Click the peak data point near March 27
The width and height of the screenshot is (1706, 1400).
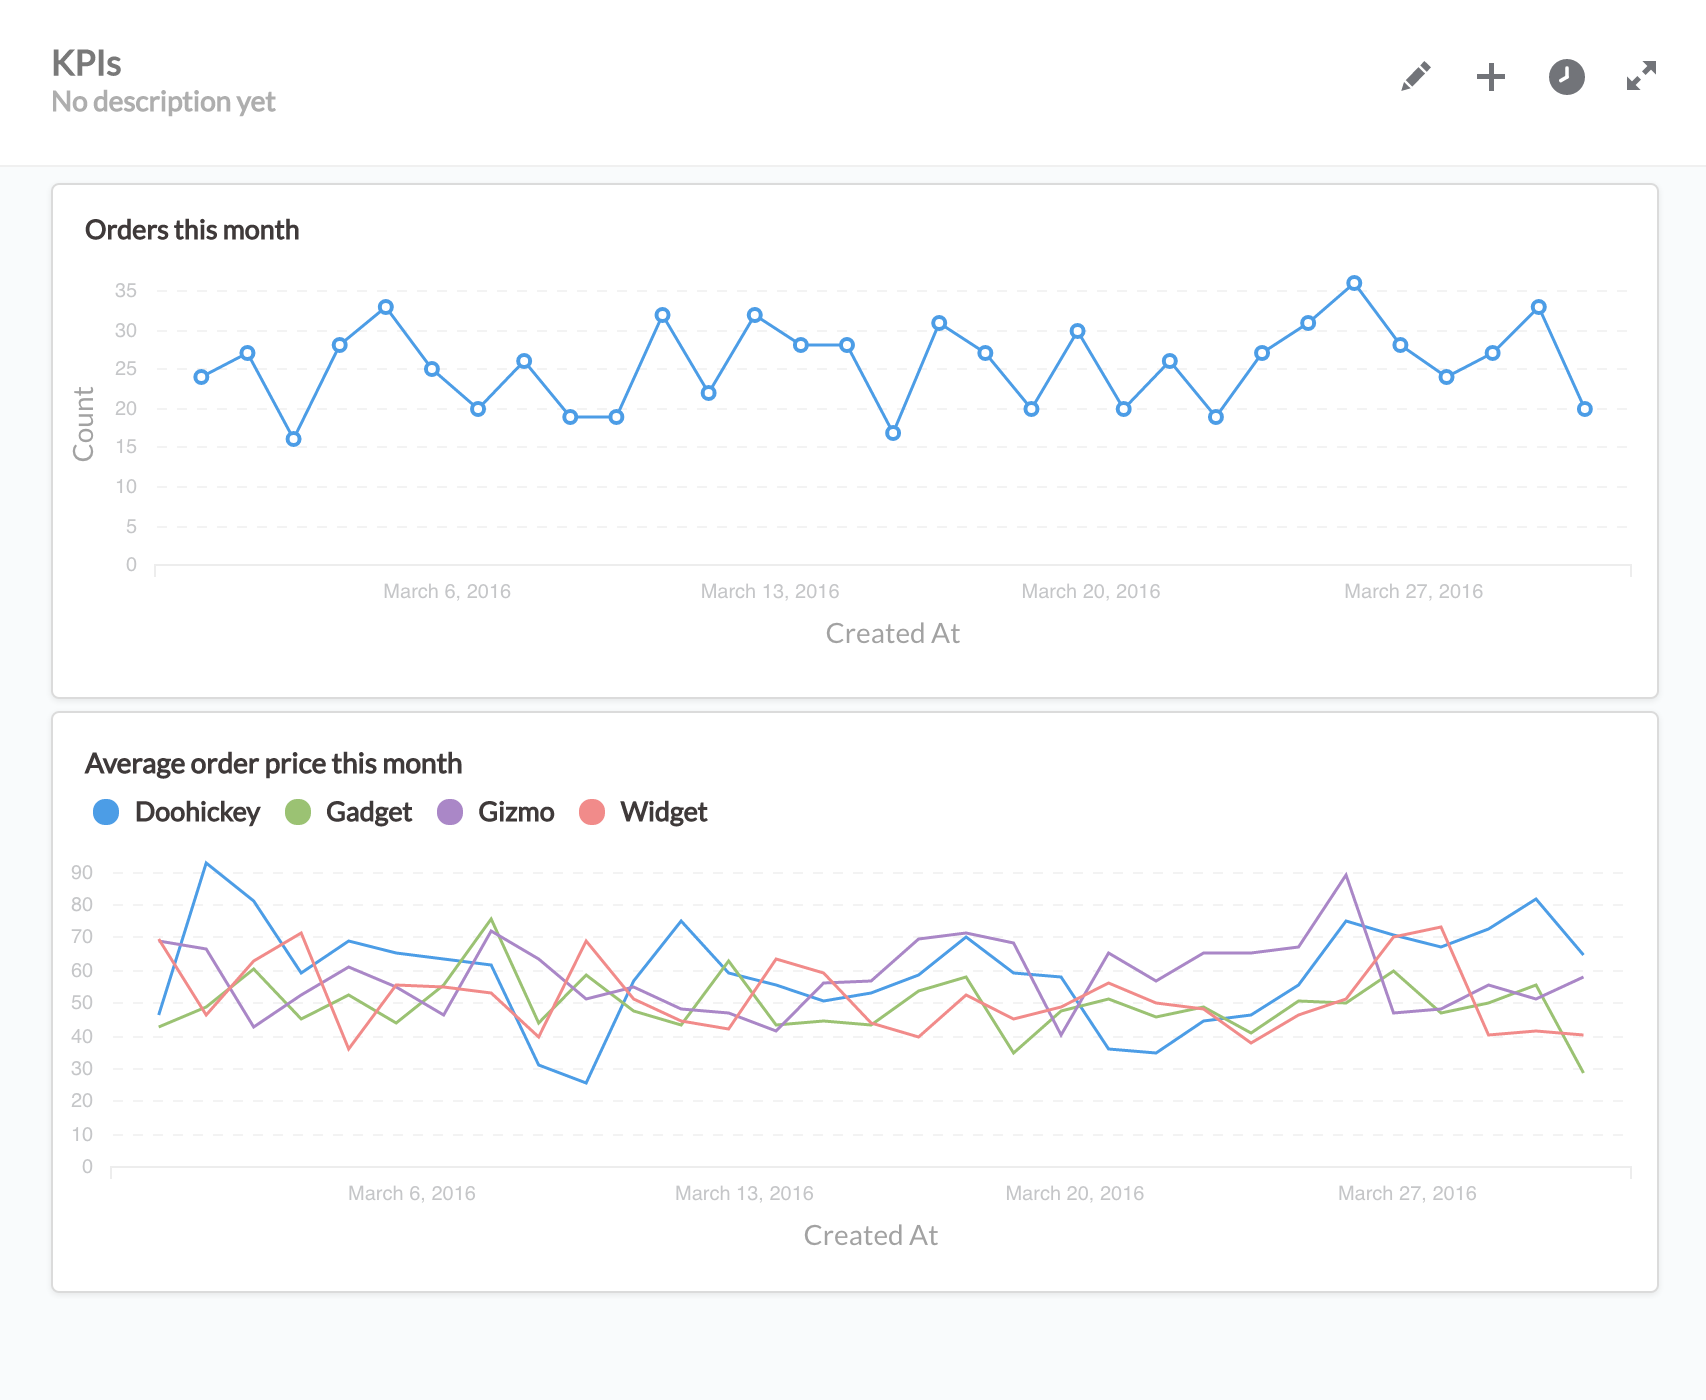pos(1355,283)
